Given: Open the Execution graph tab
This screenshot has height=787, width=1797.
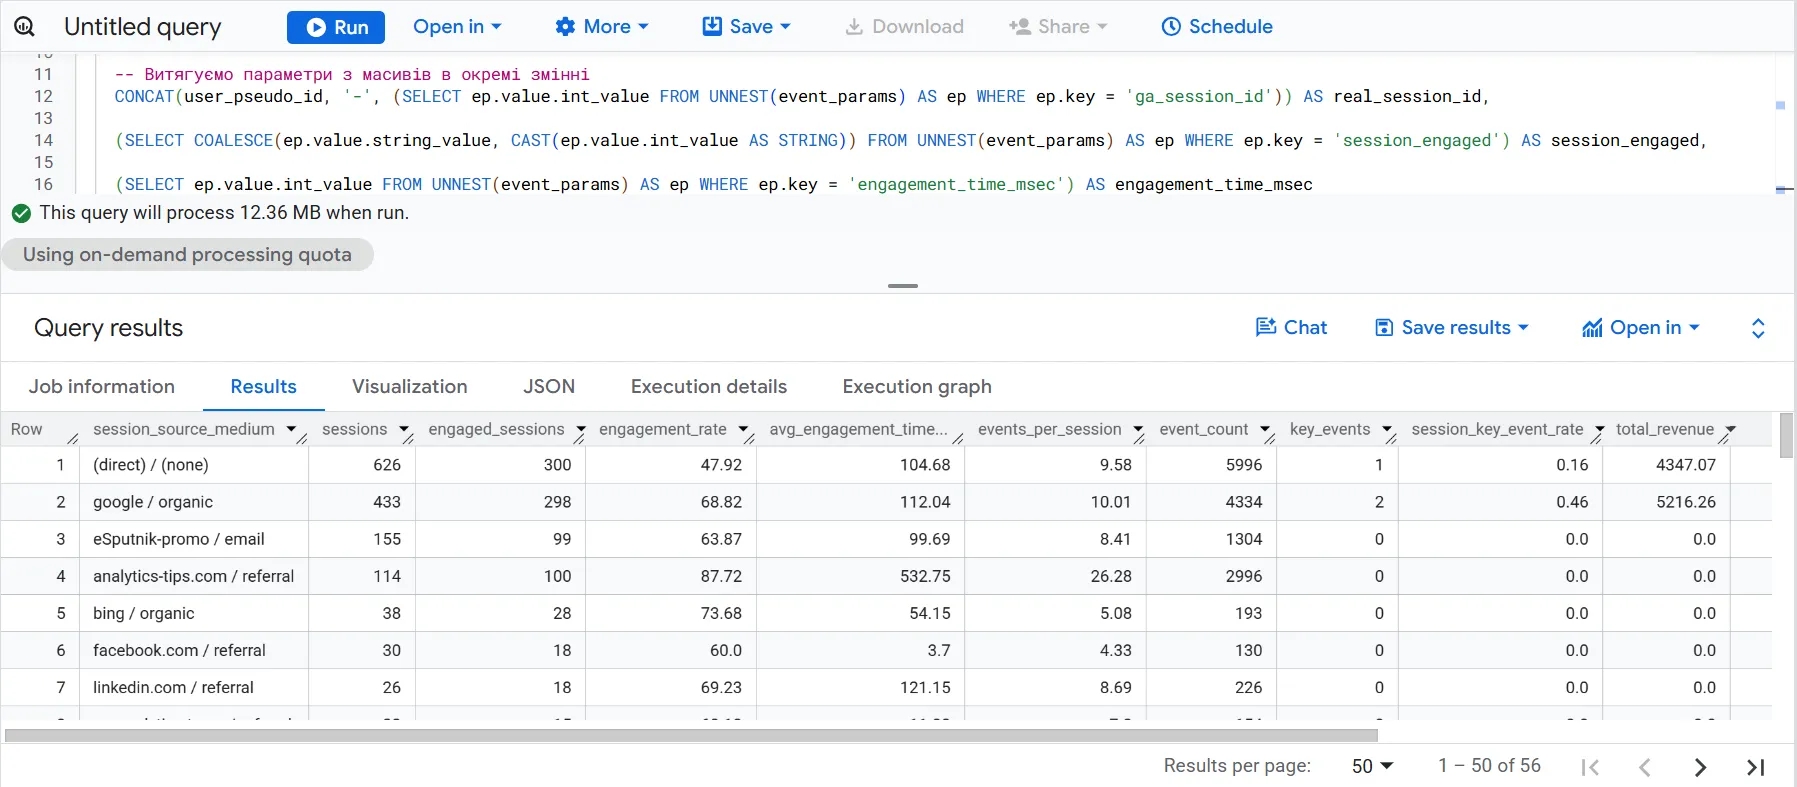Looking at the screenshot, I should point(917,387).
